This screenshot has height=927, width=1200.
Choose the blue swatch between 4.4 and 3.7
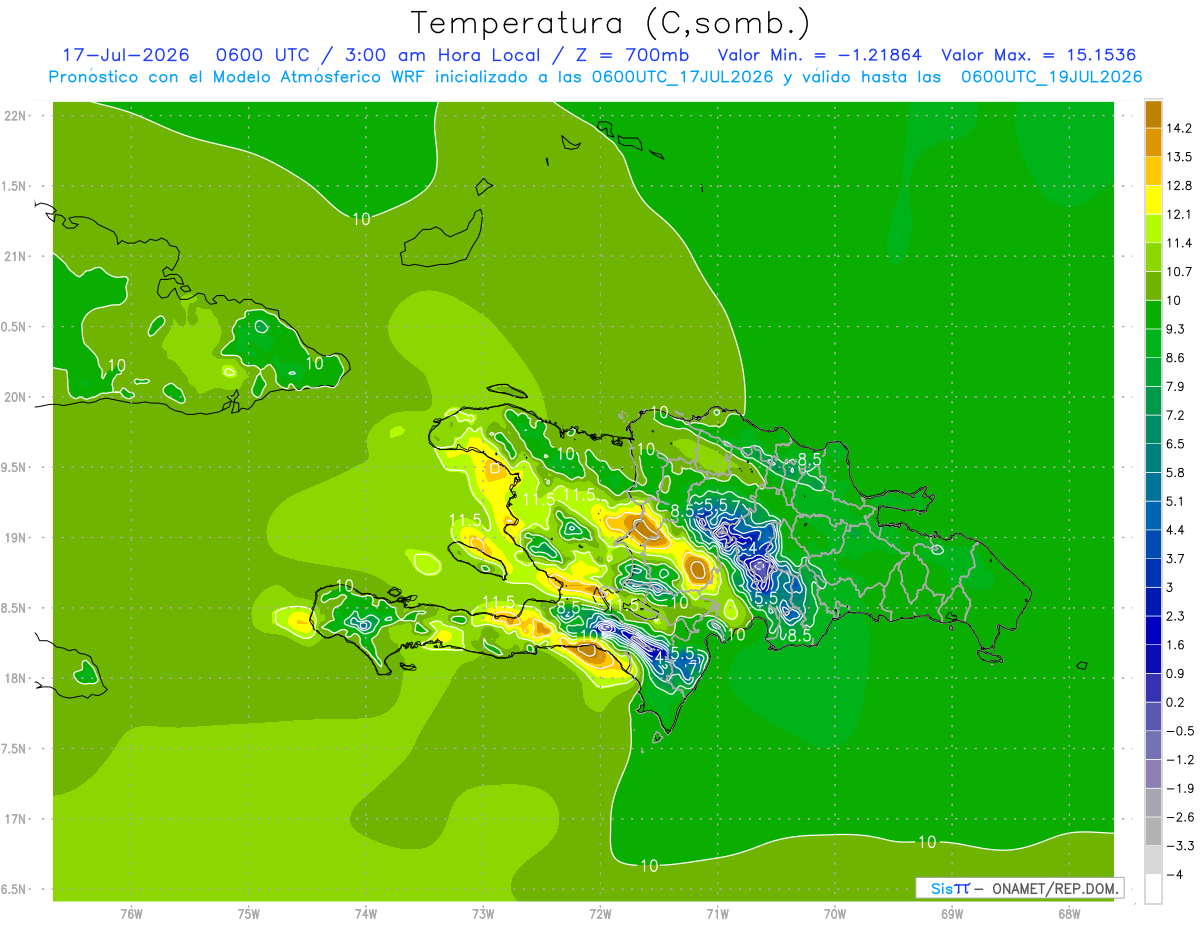(x=1153, y=545)
